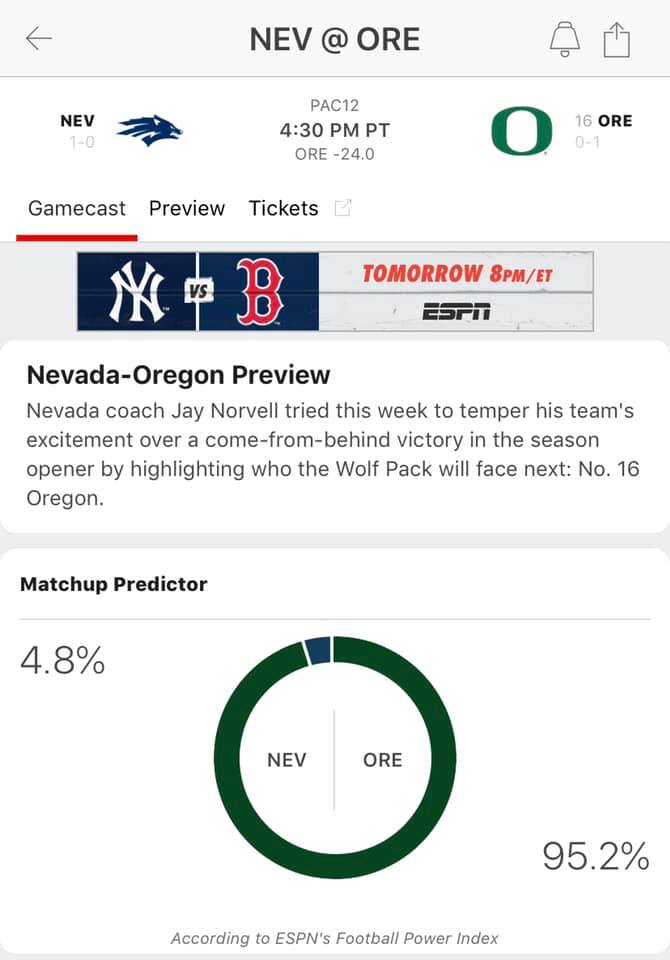This screenshot has width=670, height=960.
Task: Open the Nevada-Oregon Preview headline
Action: point(178,375)
